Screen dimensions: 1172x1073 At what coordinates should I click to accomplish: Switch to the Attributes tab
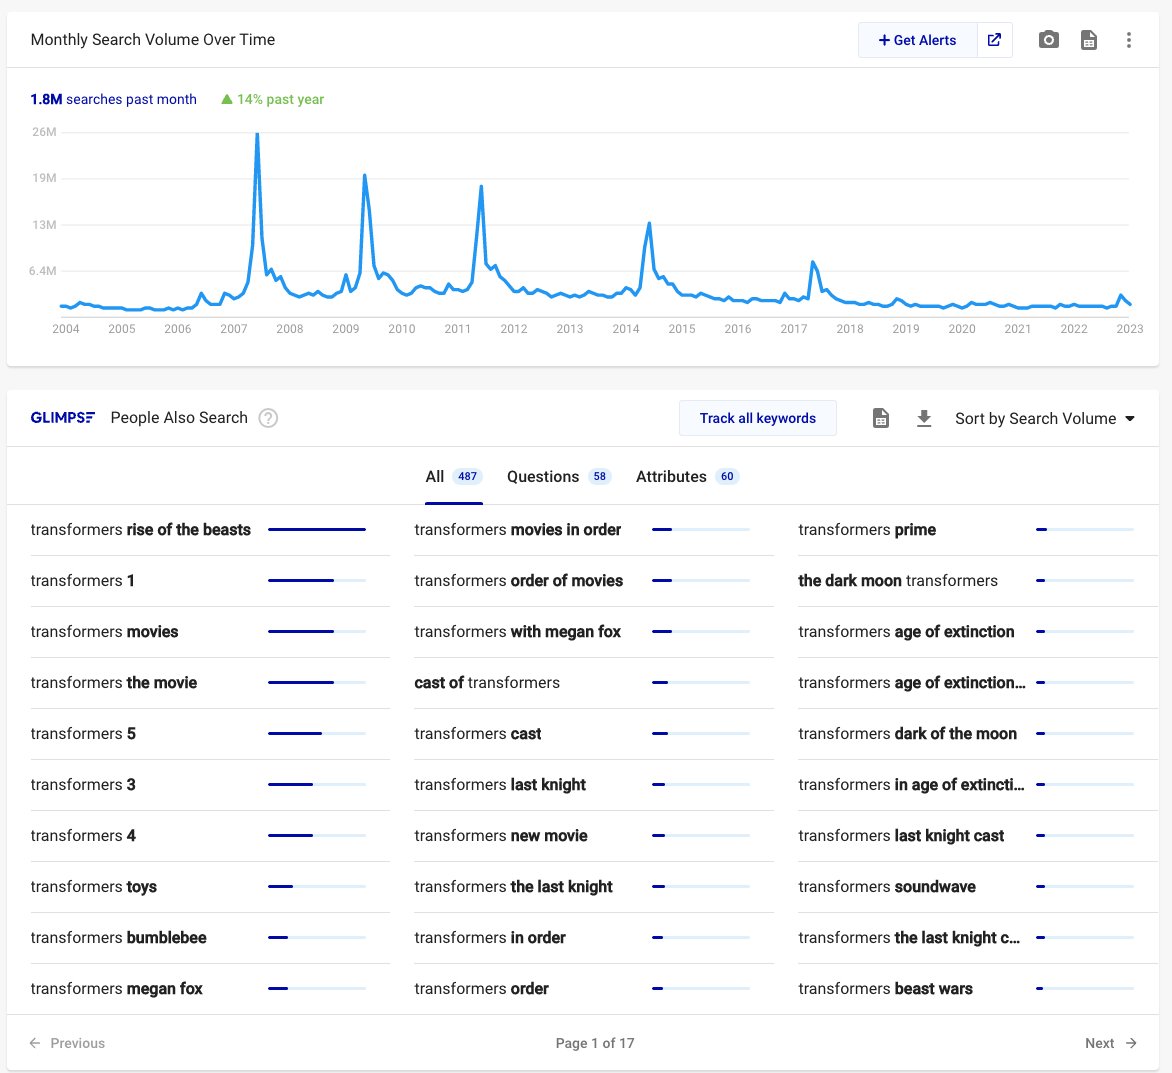[x=687, y=477]
